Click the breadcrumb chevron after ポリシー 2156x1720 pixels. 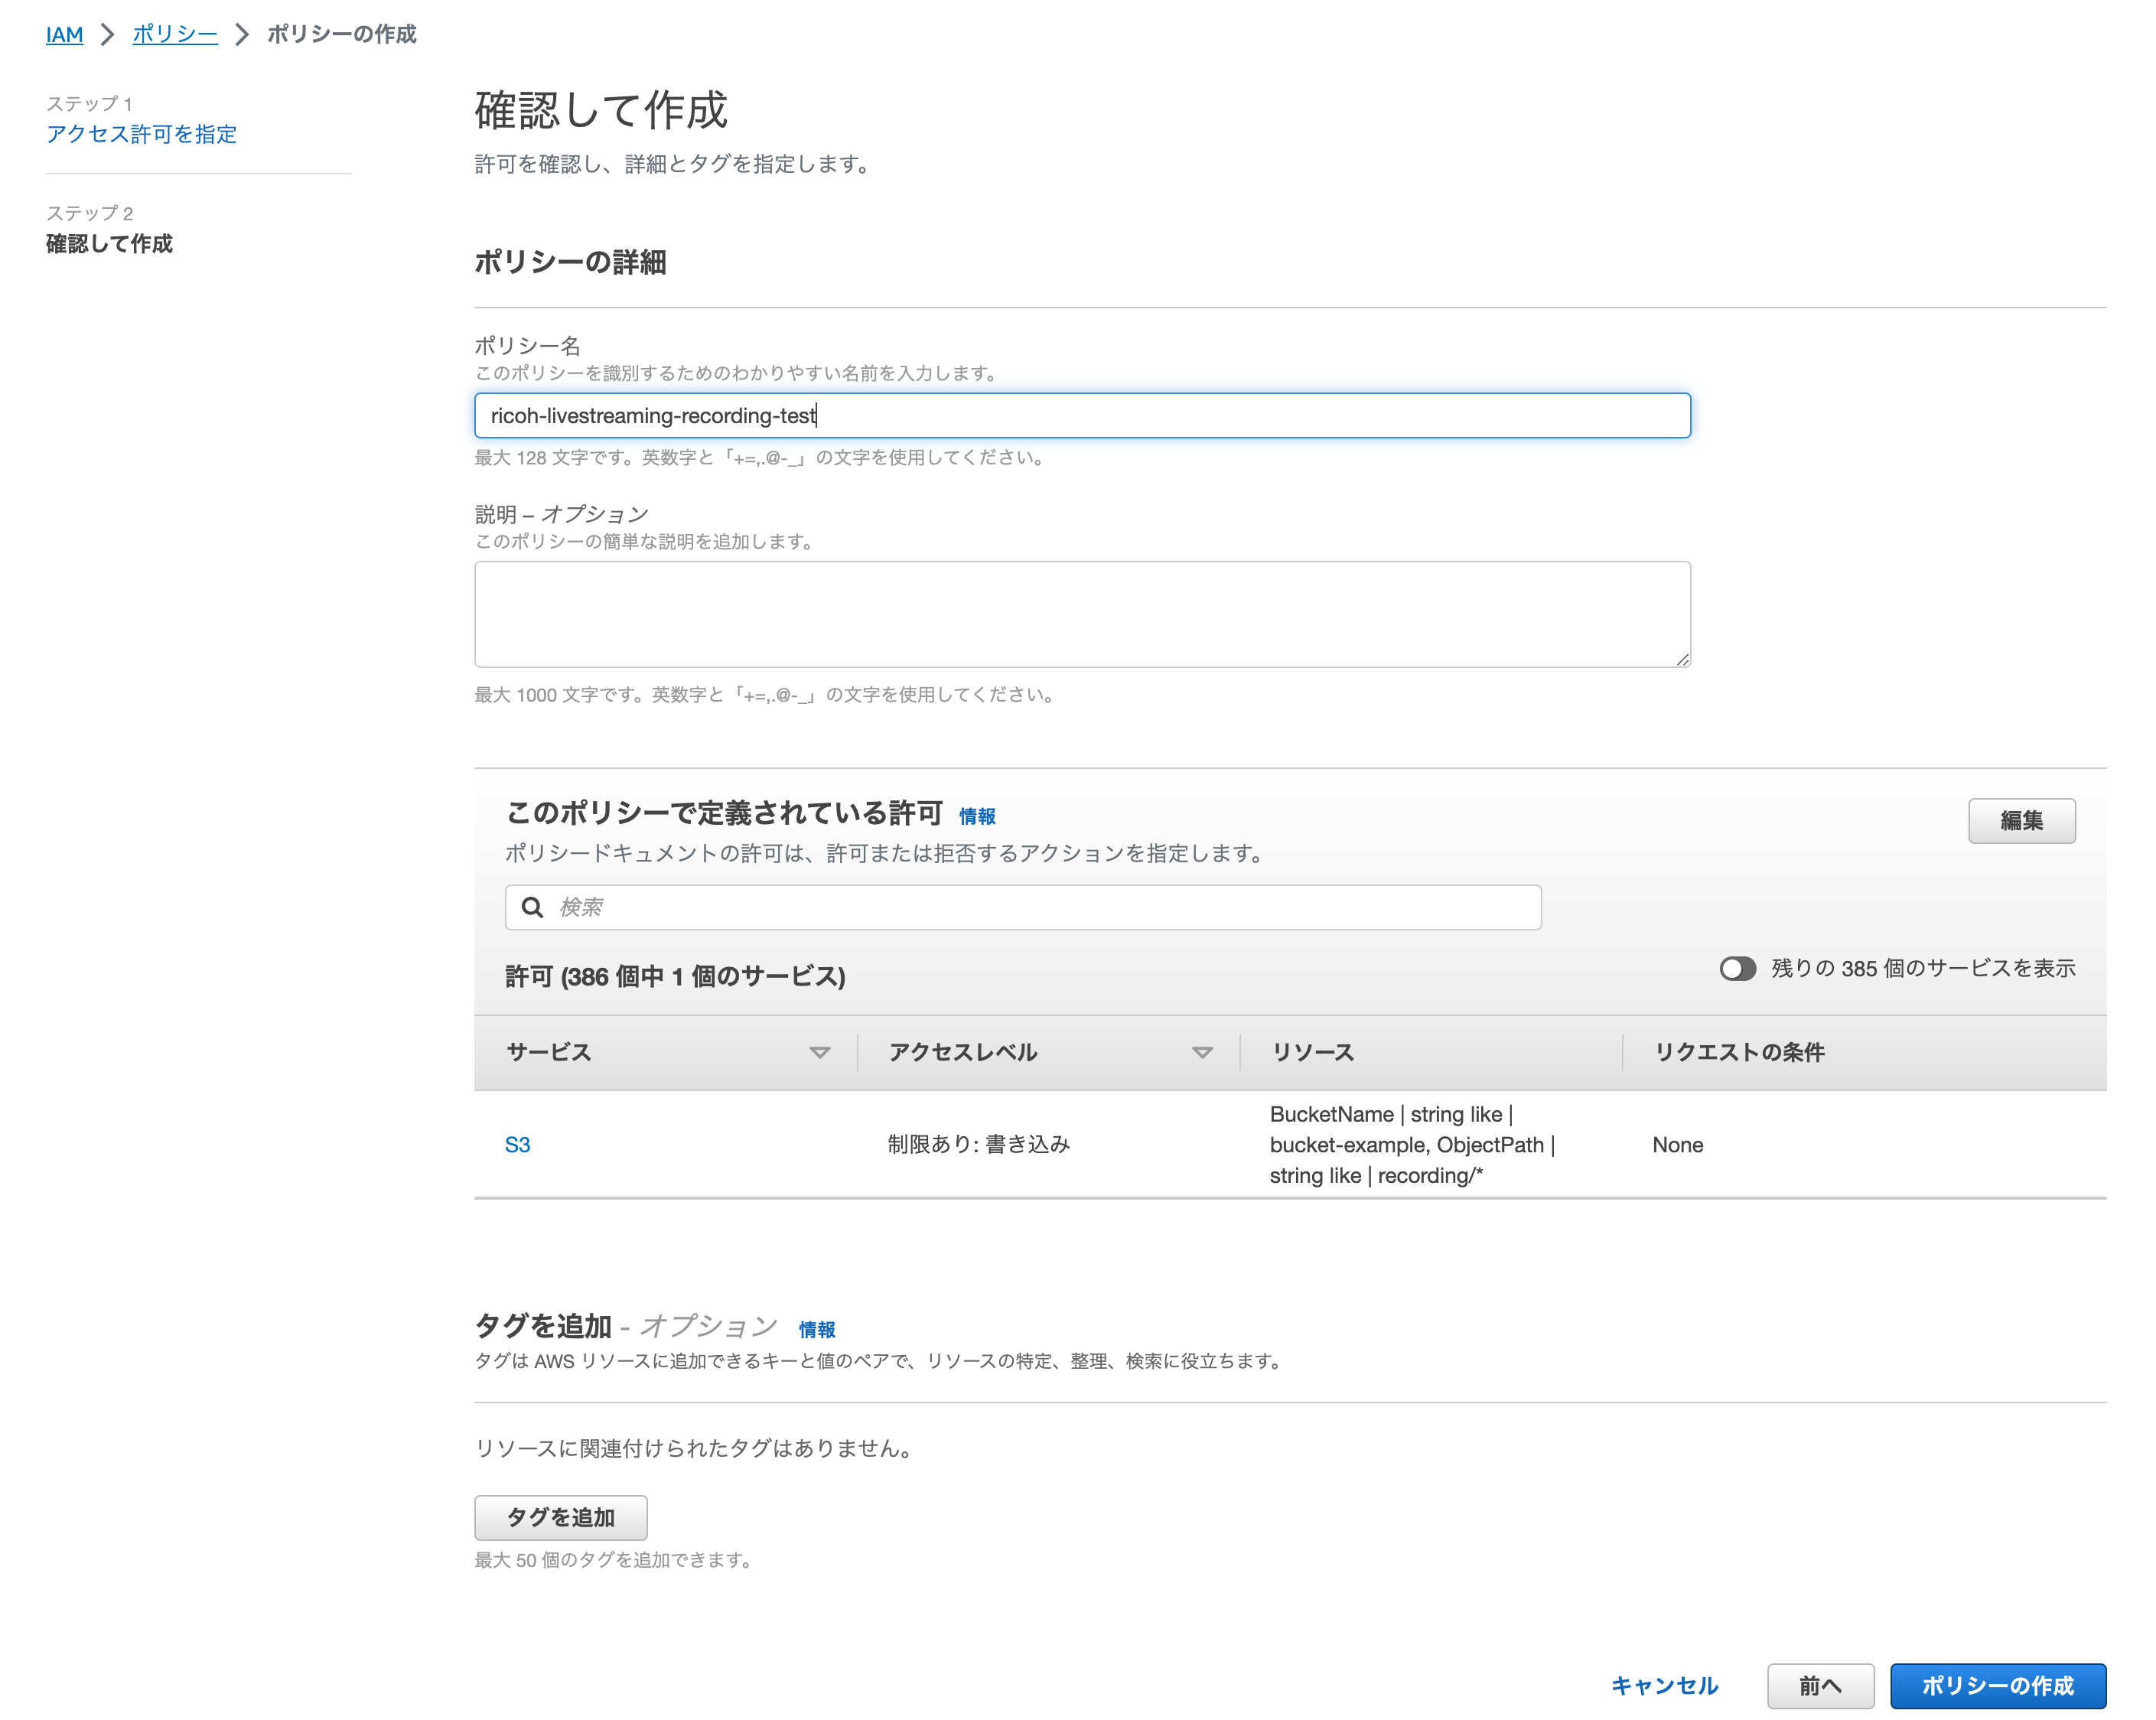pos(241,34)
